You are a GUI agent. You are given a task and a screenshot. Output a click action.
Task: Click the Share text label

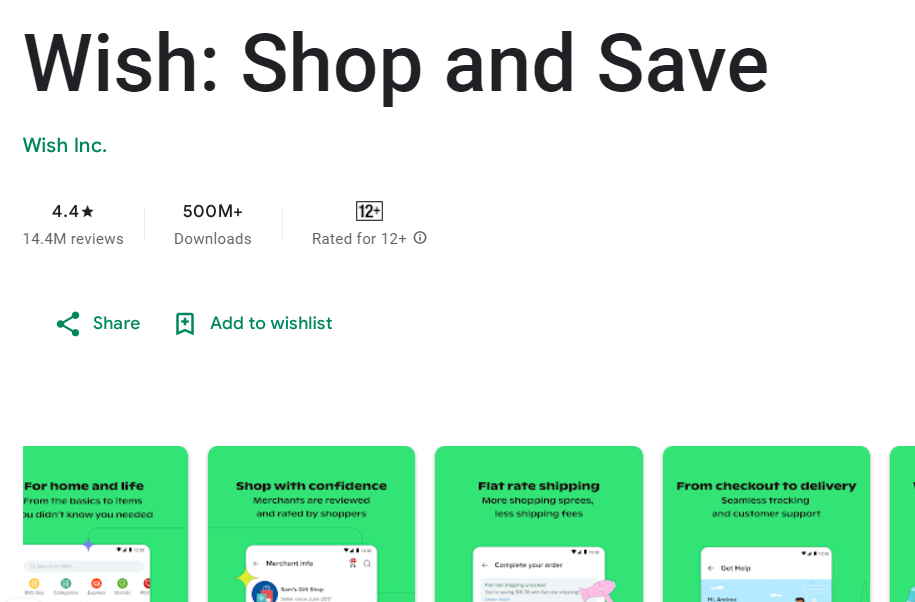[x=117, y=323]
